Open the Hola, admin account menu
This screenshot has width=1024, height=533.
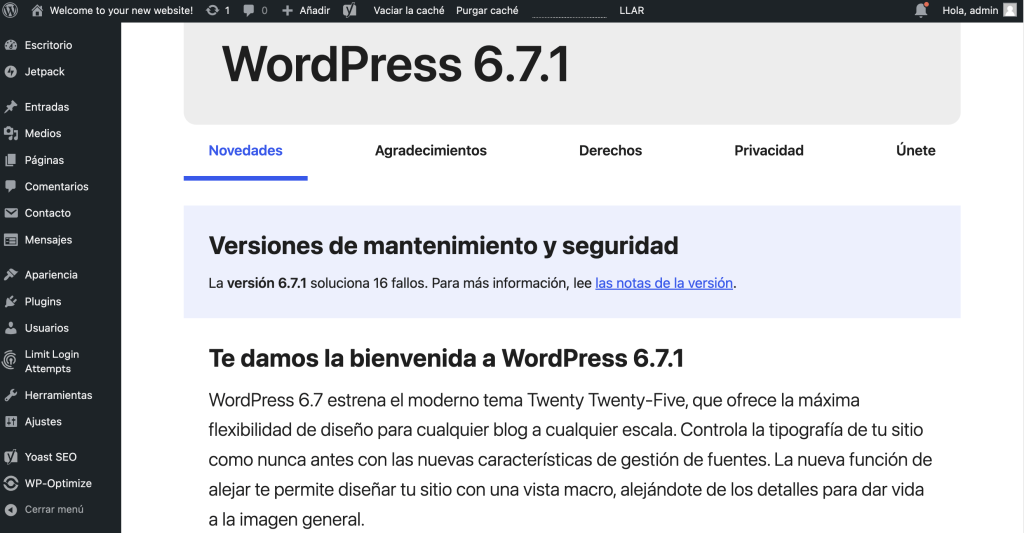(x=970, y=10)
